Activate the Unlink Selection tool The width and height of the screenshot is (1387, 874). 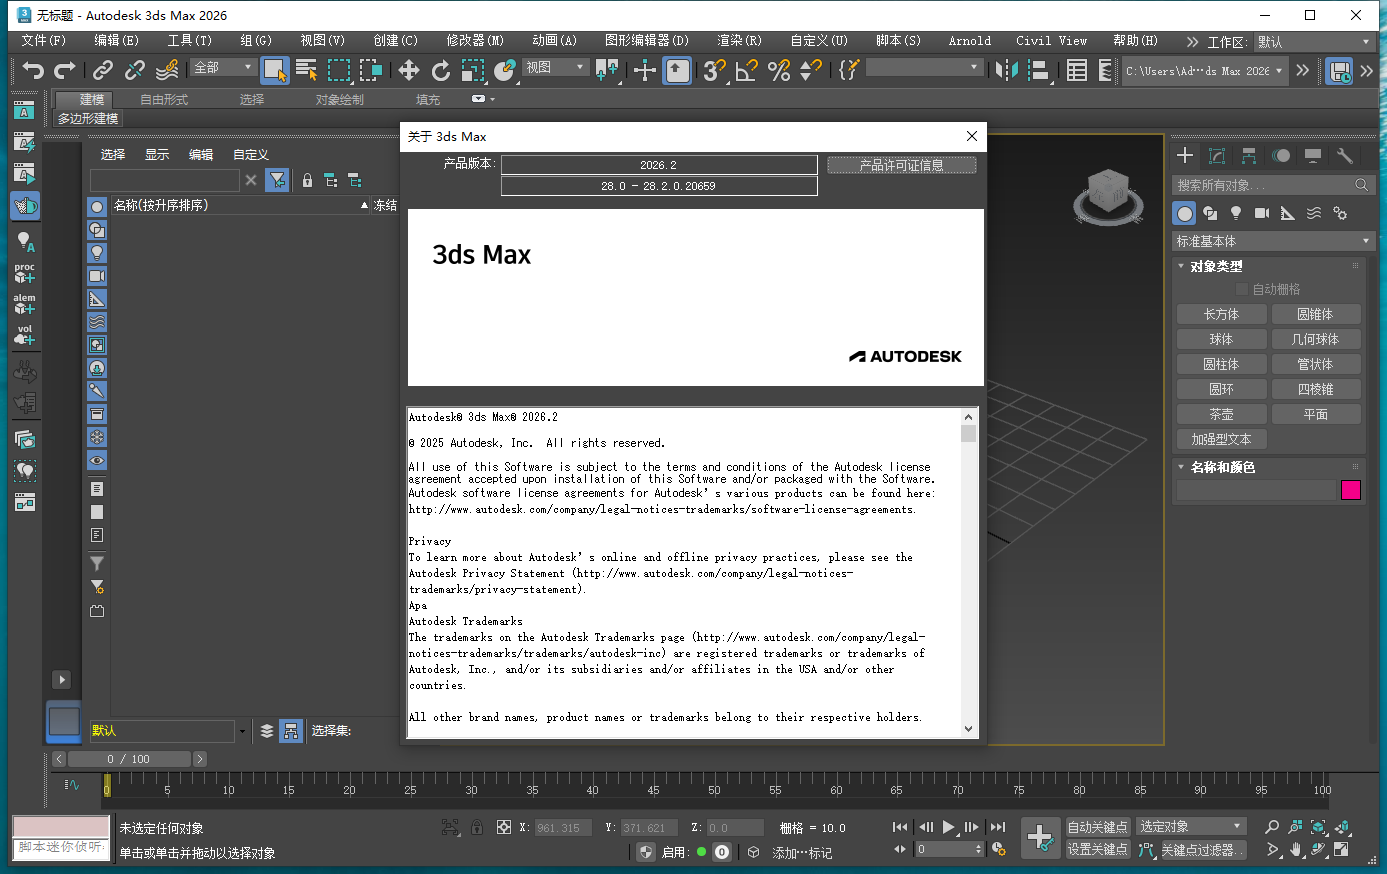pos(135,70)
